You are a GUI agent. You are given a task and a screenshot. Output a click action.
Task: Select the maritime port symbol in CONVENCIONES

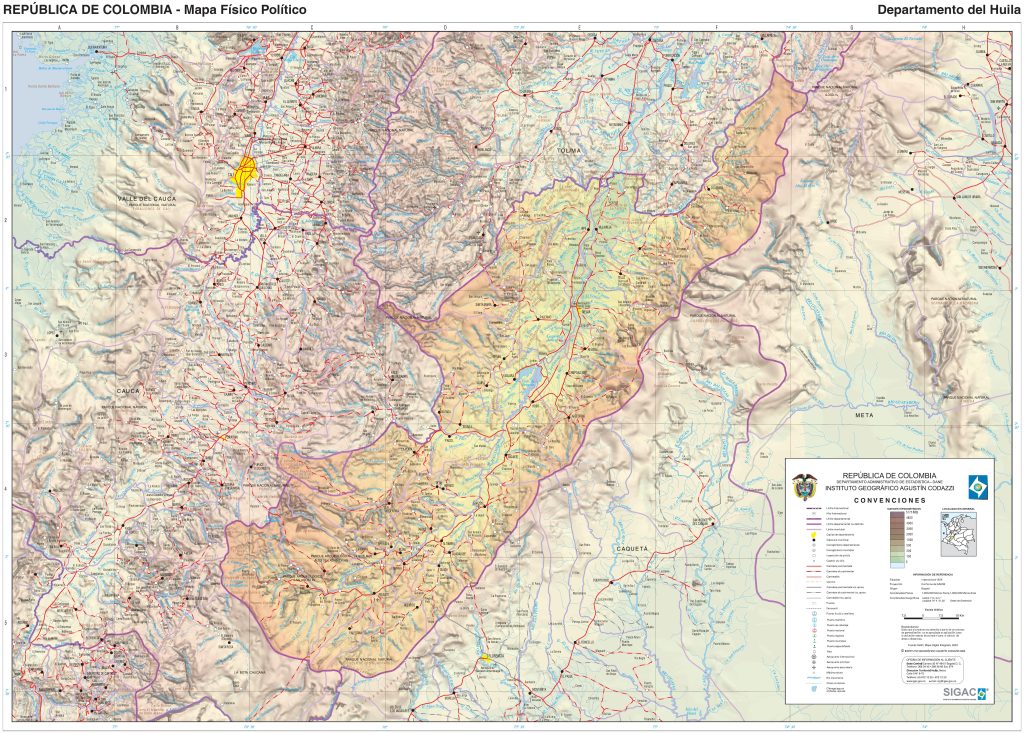pyautogui.click(x=813, y=620)
